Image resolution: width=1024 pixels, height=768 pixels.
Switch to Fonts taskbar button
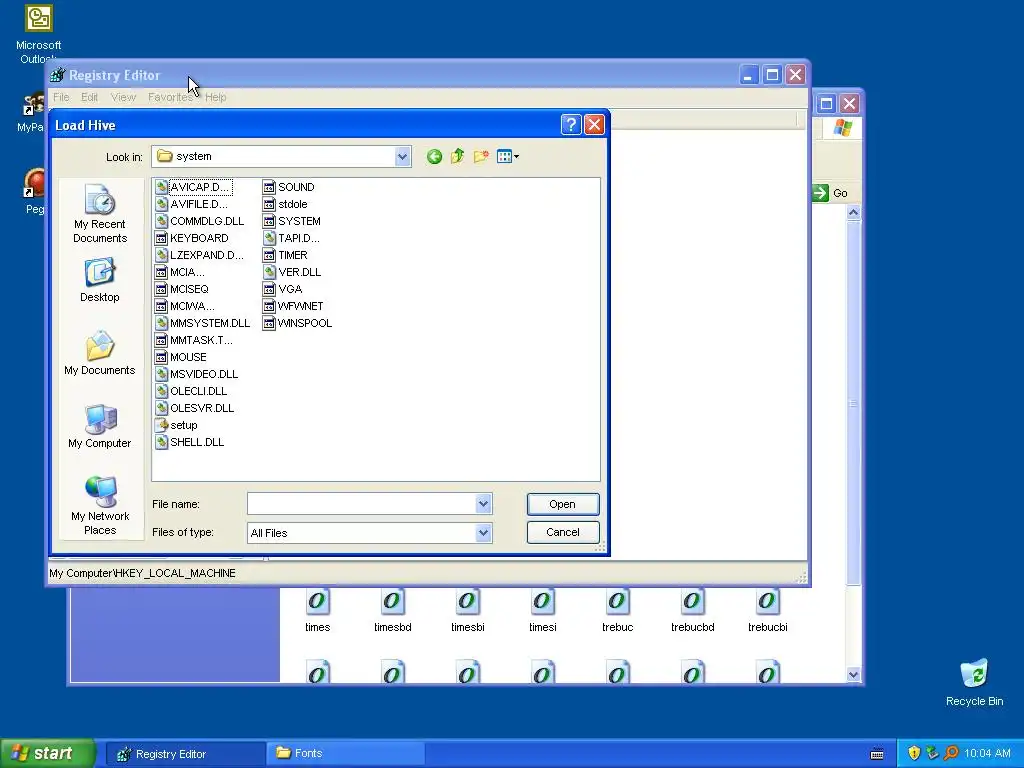tap(345, 754)
